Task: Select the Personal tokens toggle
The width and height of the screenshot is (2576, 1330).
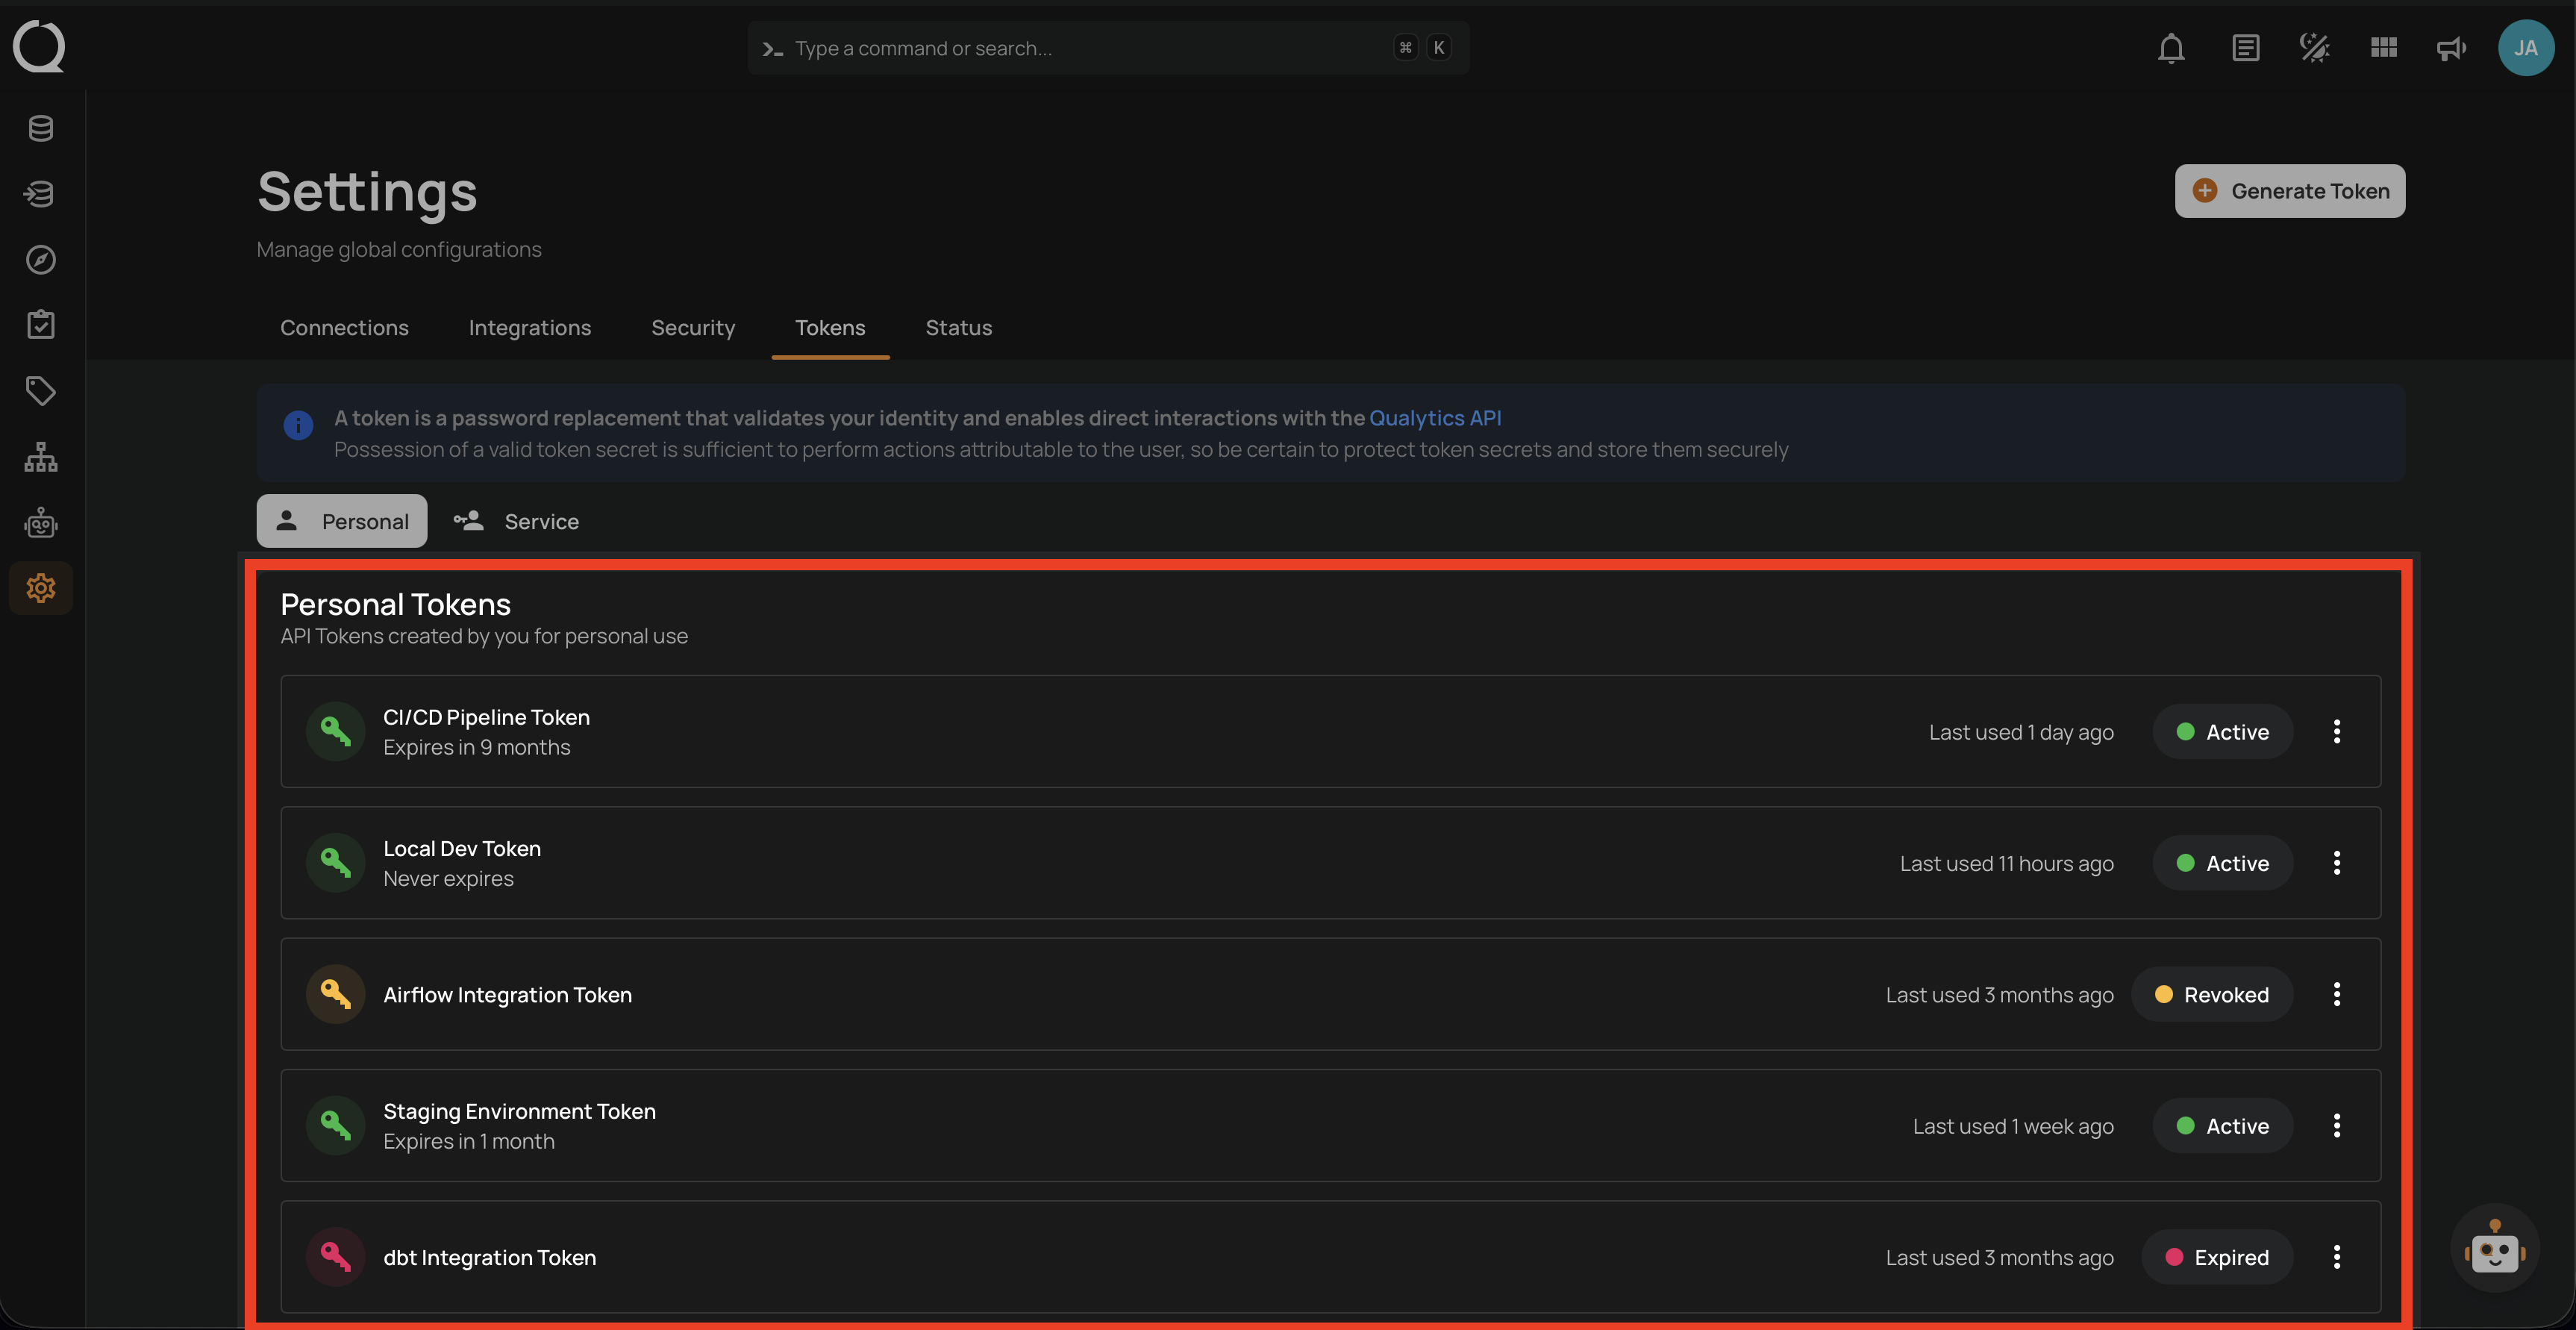Action: pyautogui.click(x=342, y=521)
